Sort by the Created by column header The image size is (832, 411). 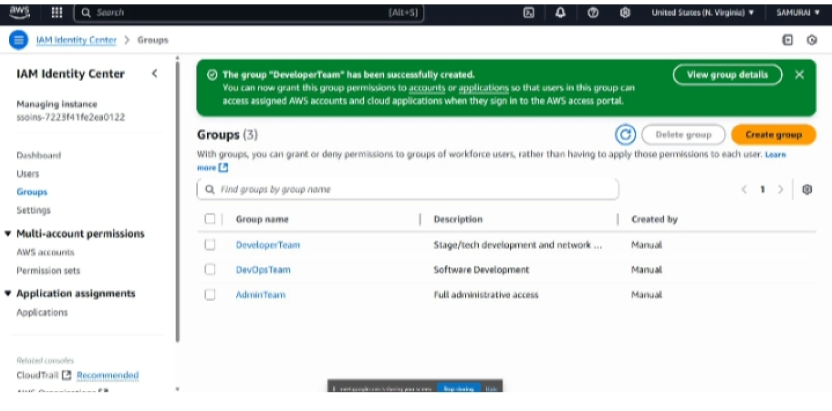(654, 219)
